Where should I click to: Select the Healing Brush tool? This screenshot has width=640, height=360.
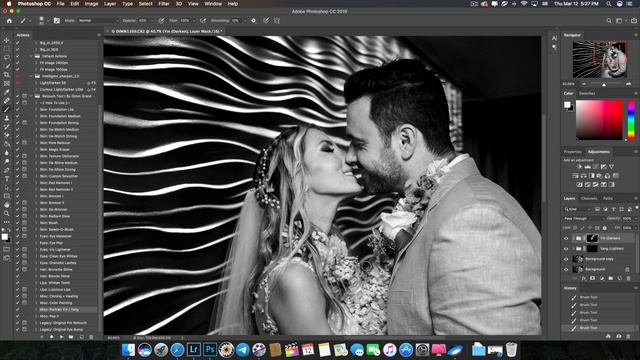tap(7, 100)
